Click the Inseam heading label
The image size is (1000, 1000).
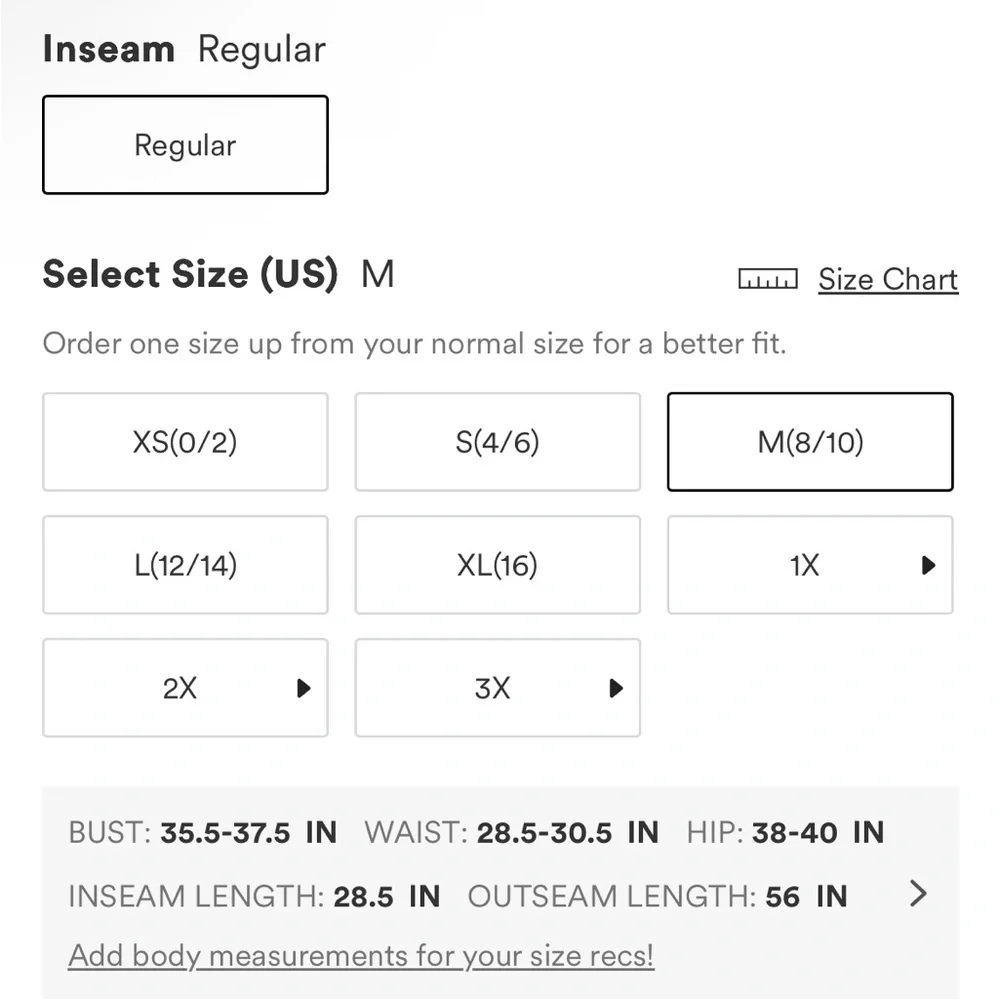tap(108, 49)
